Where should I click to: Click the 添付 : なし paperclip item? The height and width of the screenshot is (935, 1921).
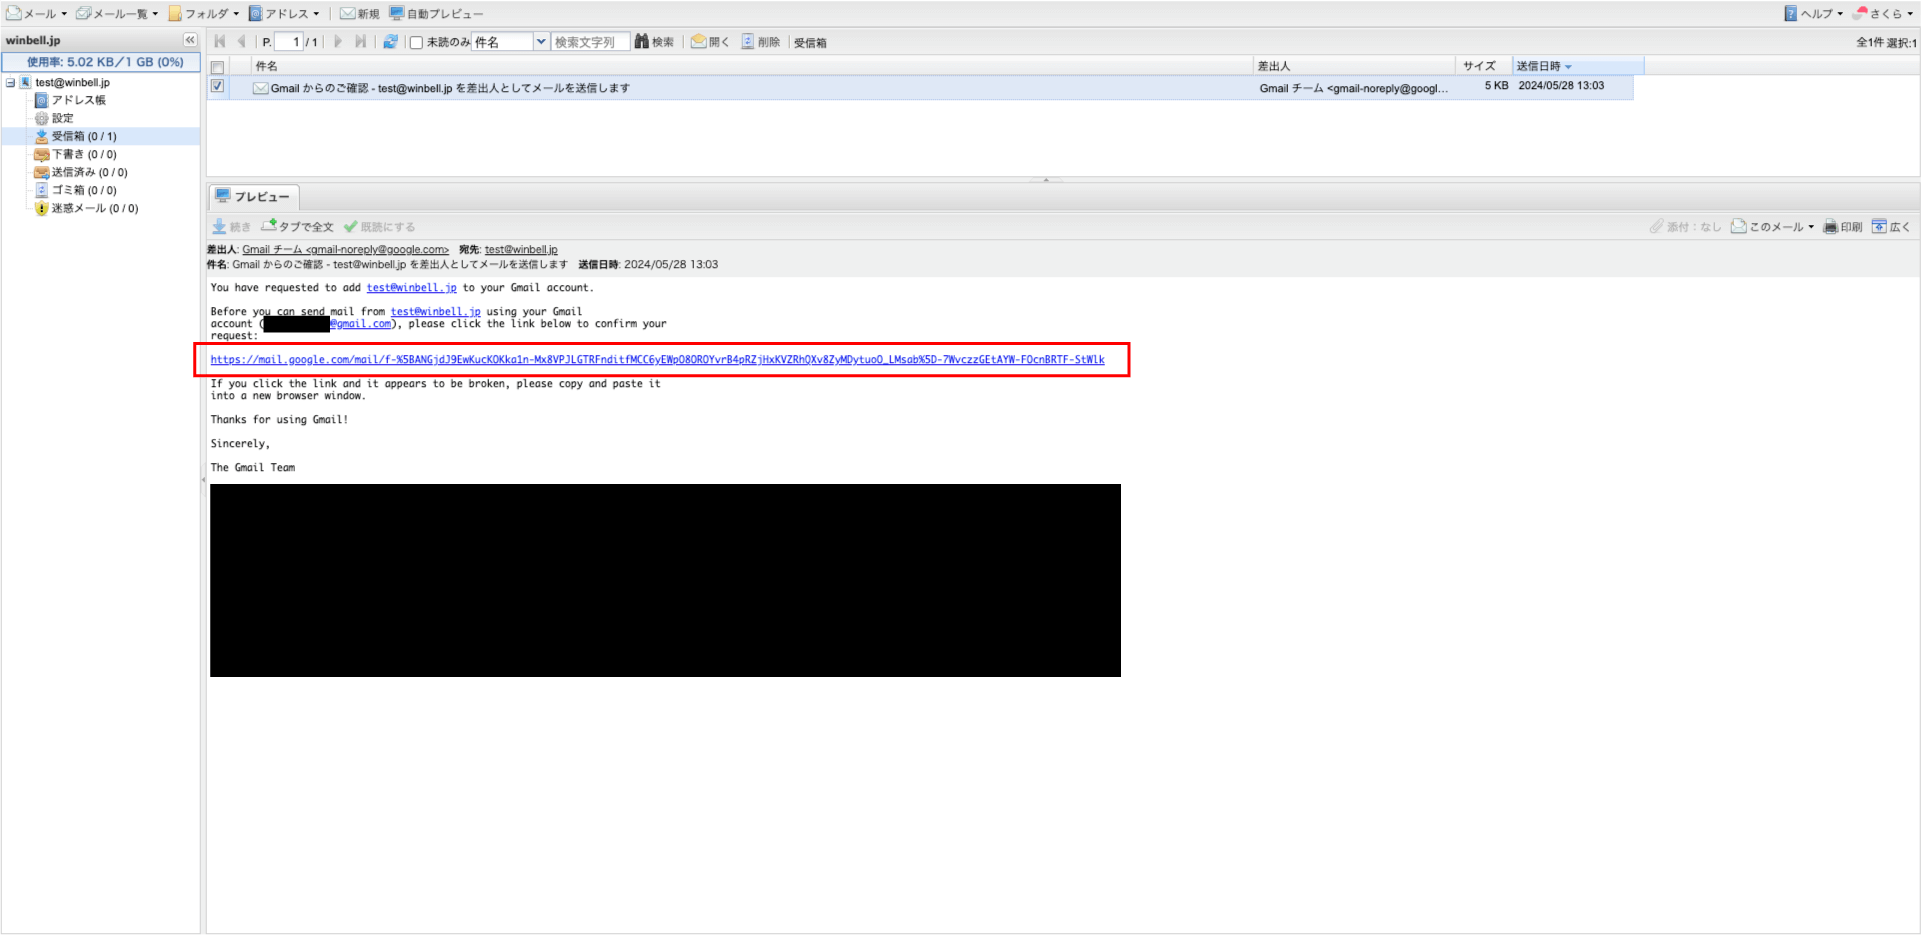(1686, 227)
